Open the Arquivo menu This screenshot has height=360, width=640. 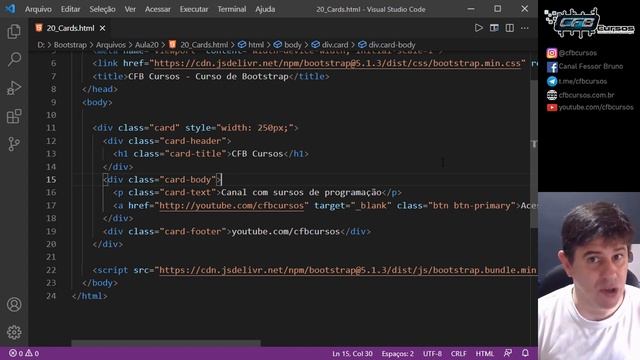[38, 9]
